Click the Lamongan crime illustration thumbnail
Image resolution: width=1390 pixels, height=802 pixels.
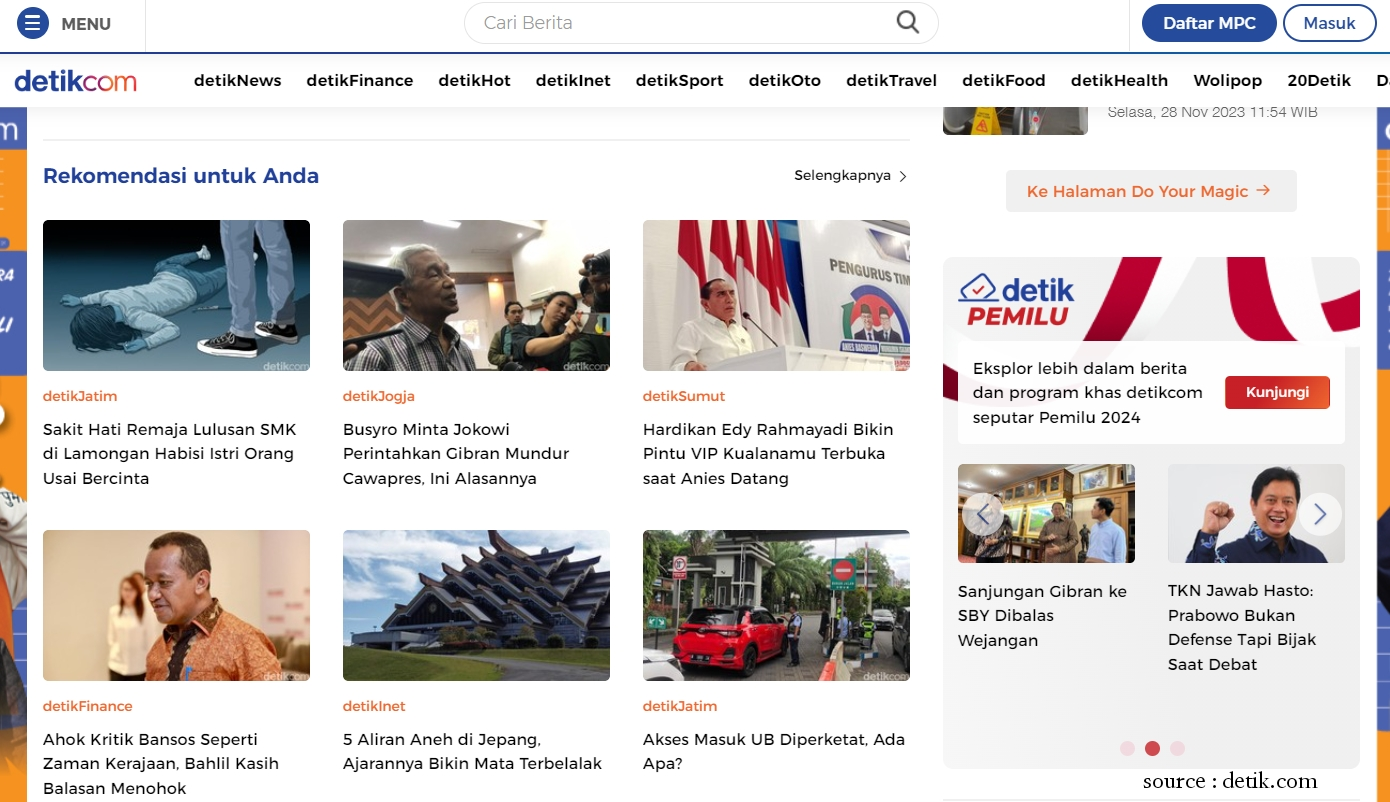click(176, 295)
